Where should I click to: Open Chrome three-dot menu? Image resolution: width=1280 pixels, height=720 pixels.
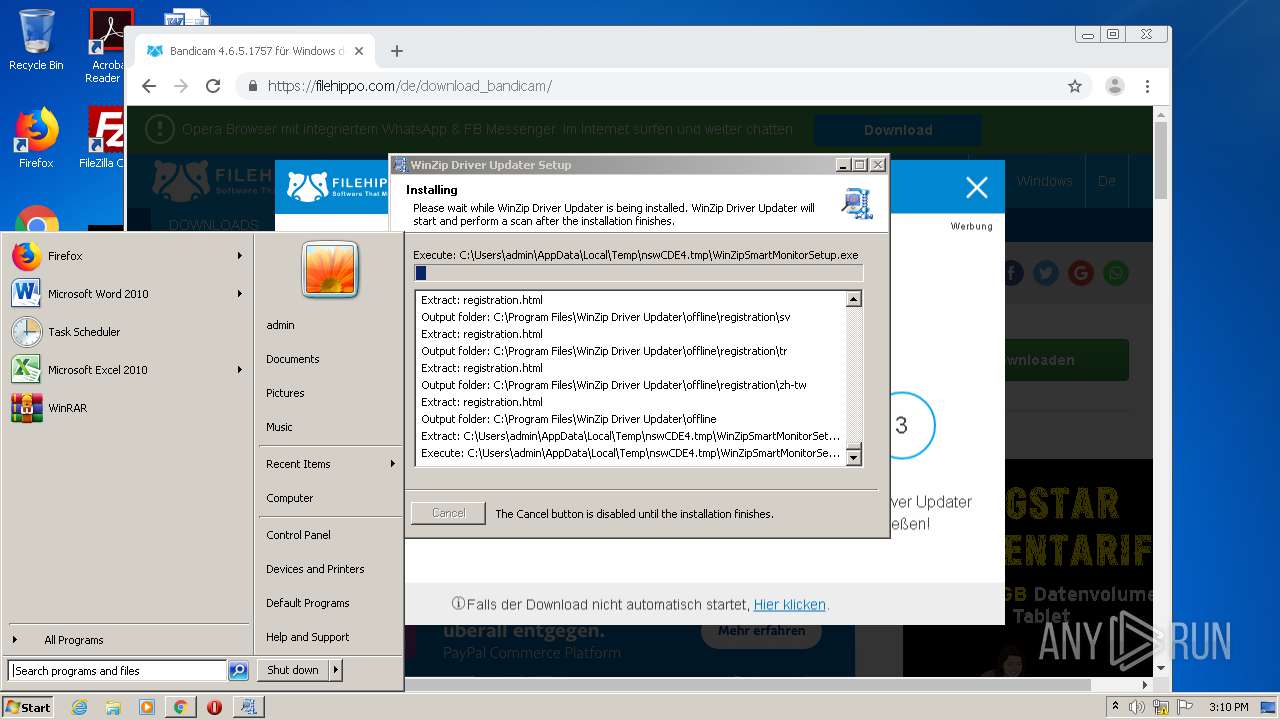1147,86
